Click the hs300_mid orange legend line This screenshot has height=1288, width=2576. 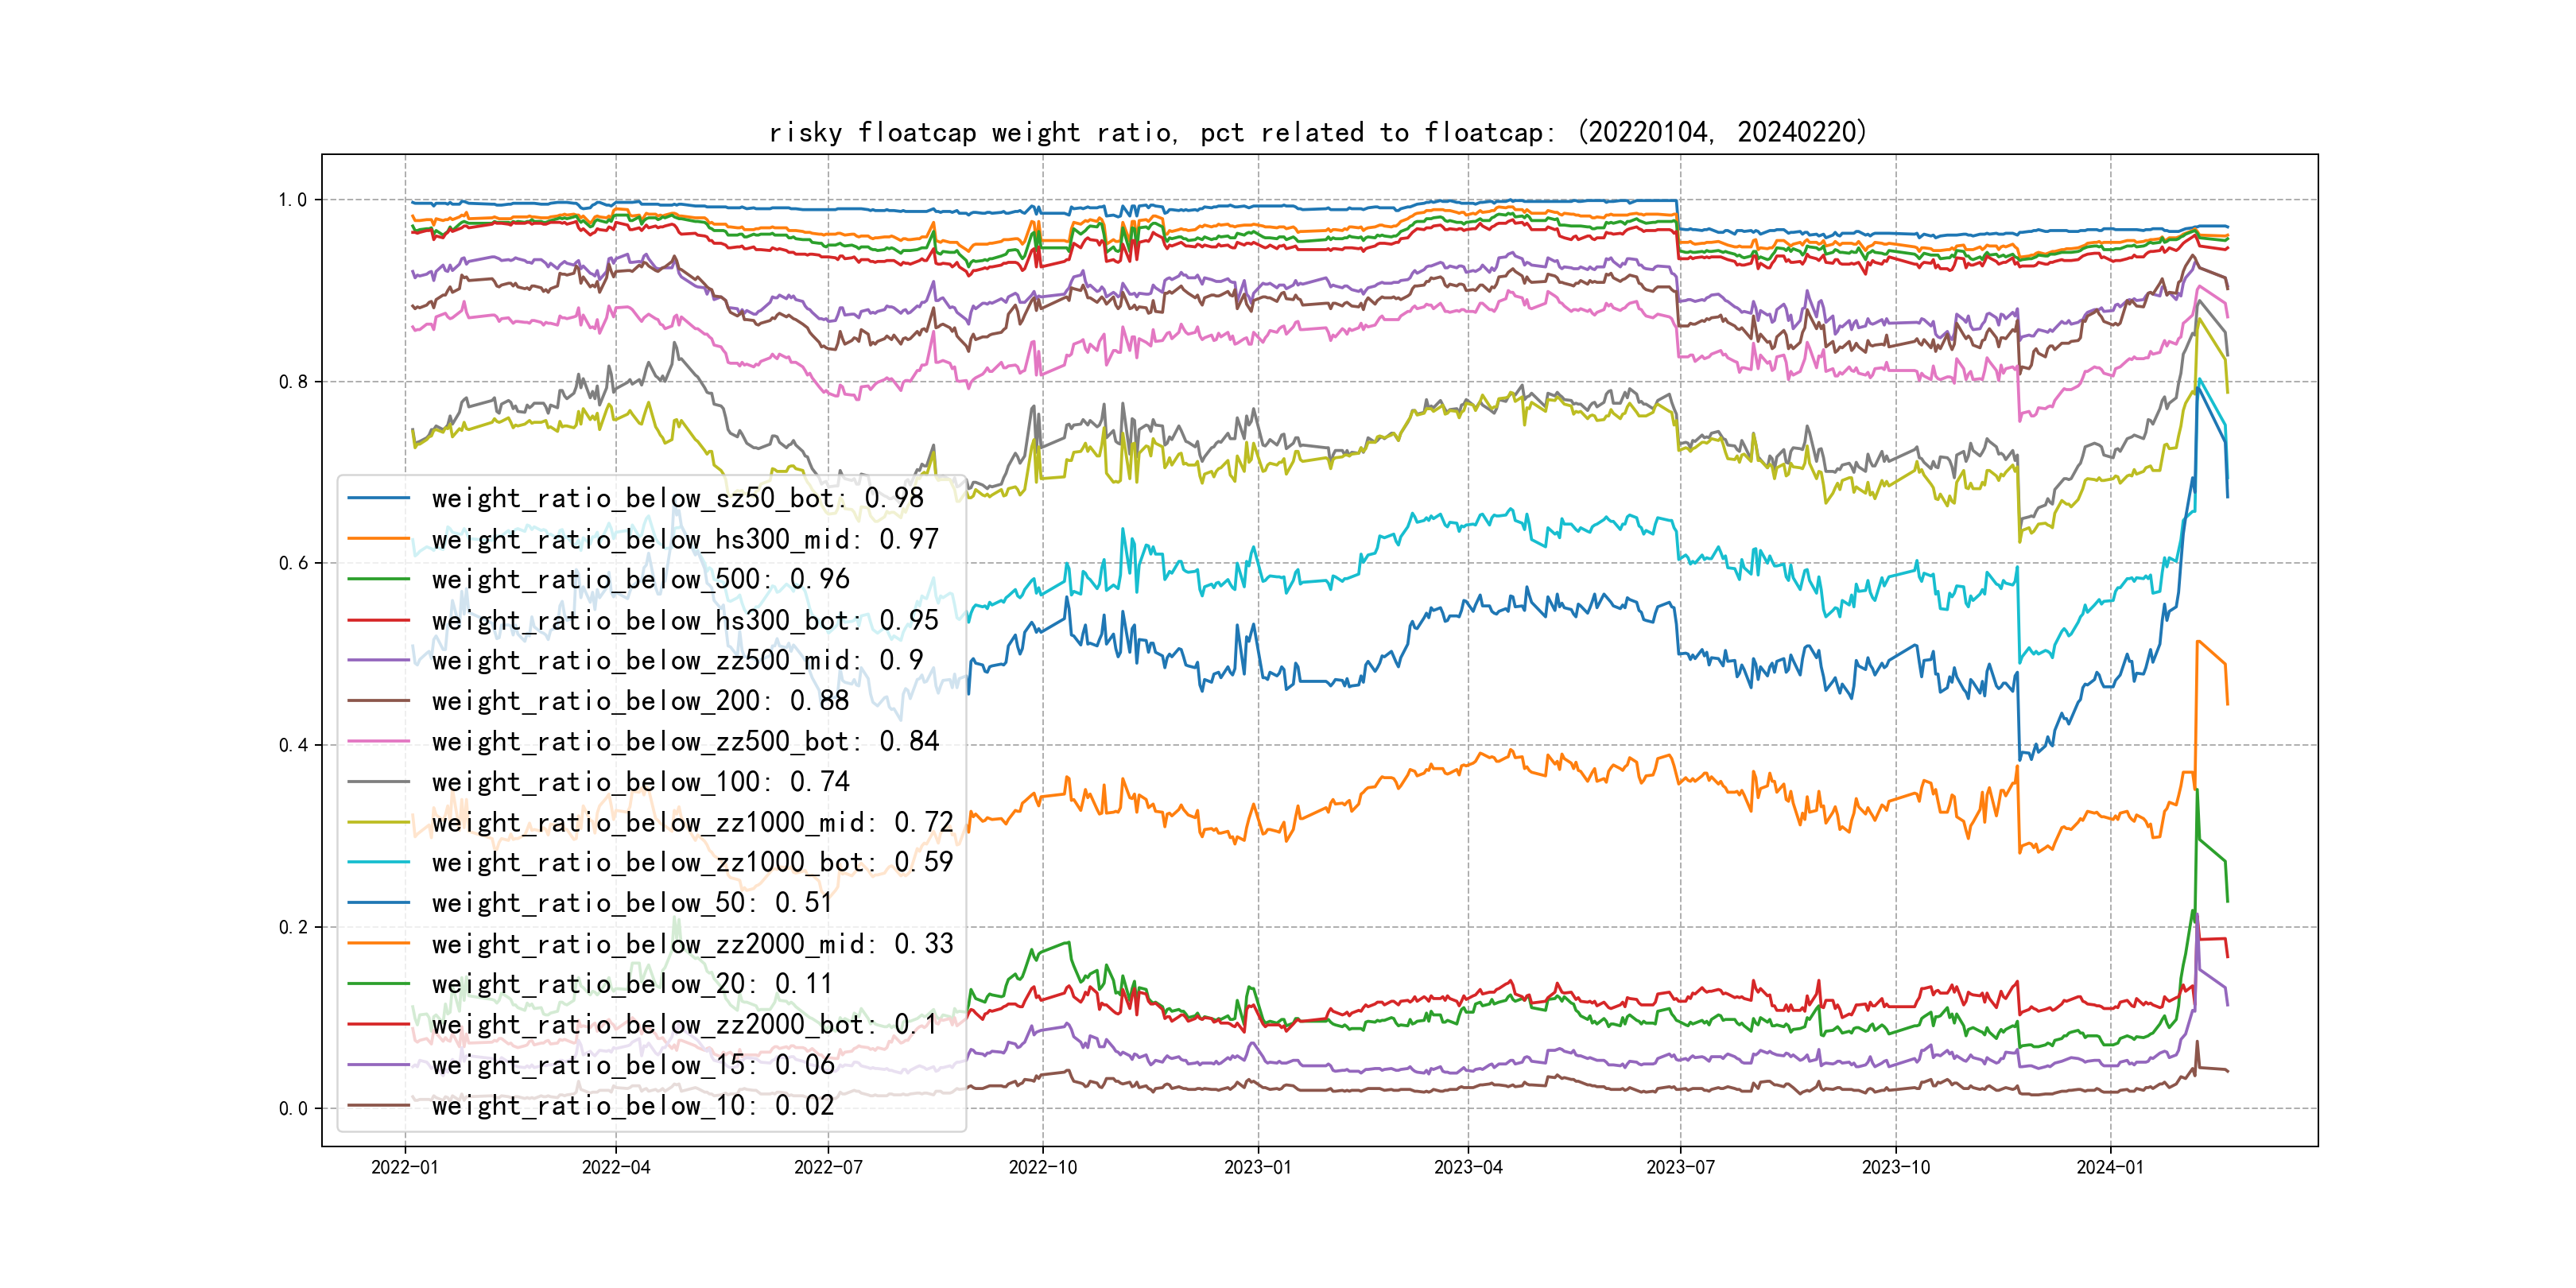tap(378, 539)
